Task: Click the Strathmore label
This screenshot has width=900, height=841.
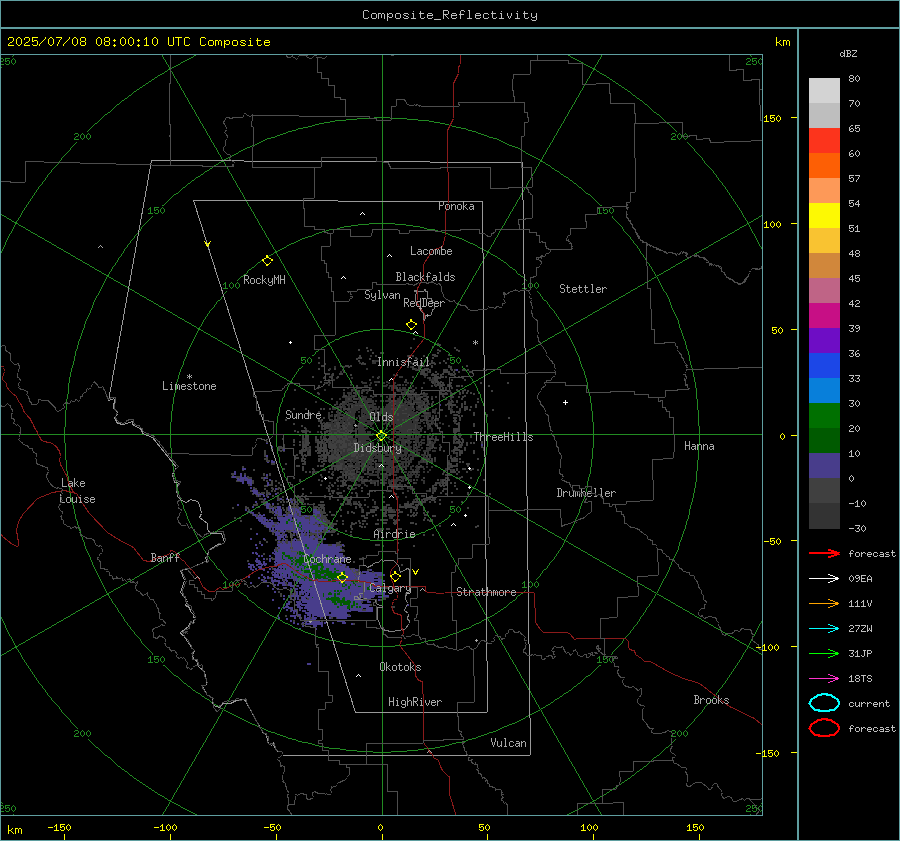Action: pyautogui.click(x=486, y=592)
